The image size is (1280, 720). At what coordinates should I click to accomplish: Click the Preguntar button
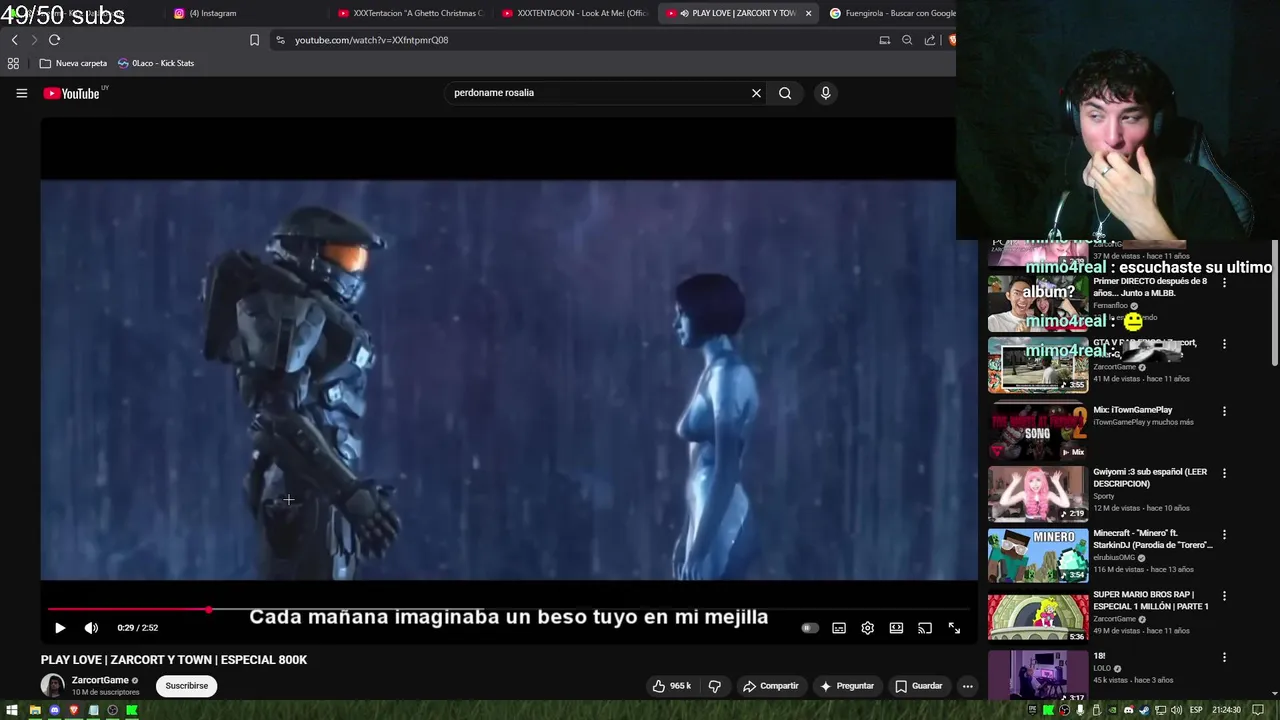[x=846, y=686]
